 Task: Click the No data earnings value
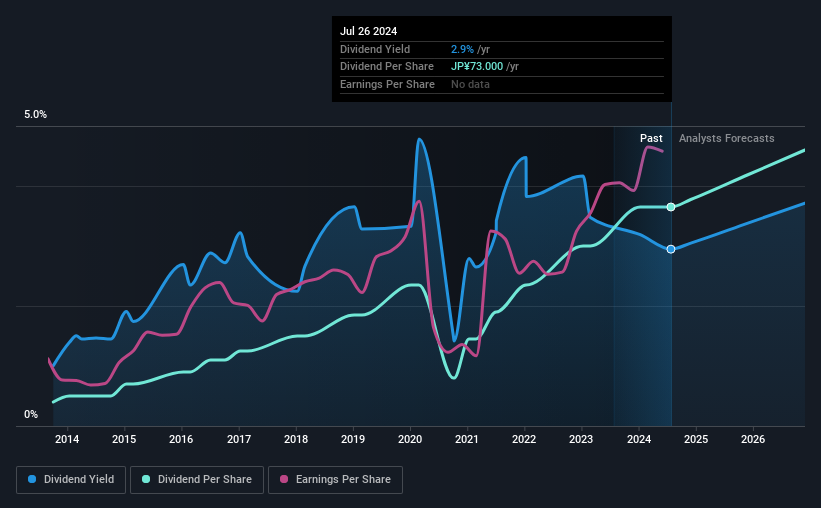click(470, 84)
